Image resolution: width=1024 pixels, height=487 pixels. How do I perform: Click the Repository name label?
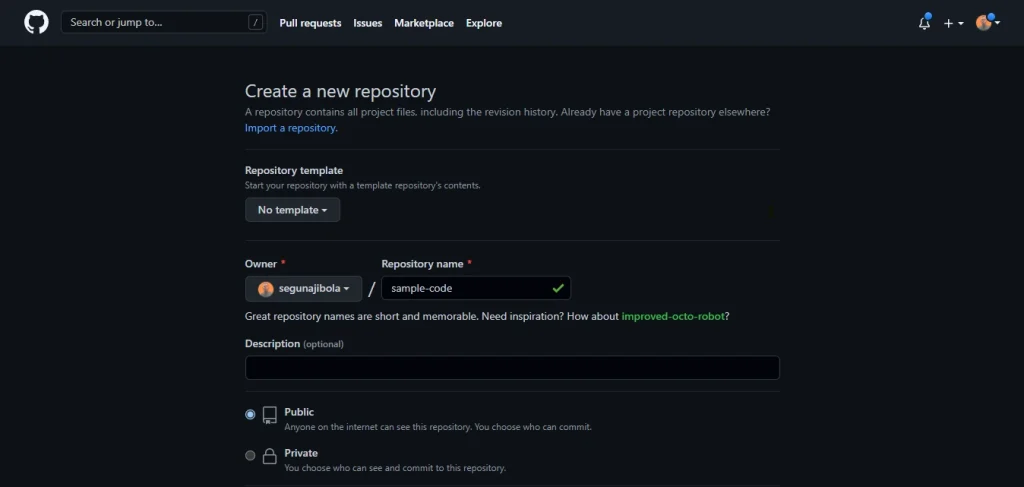pyautogui.click(x=423, y=264)
